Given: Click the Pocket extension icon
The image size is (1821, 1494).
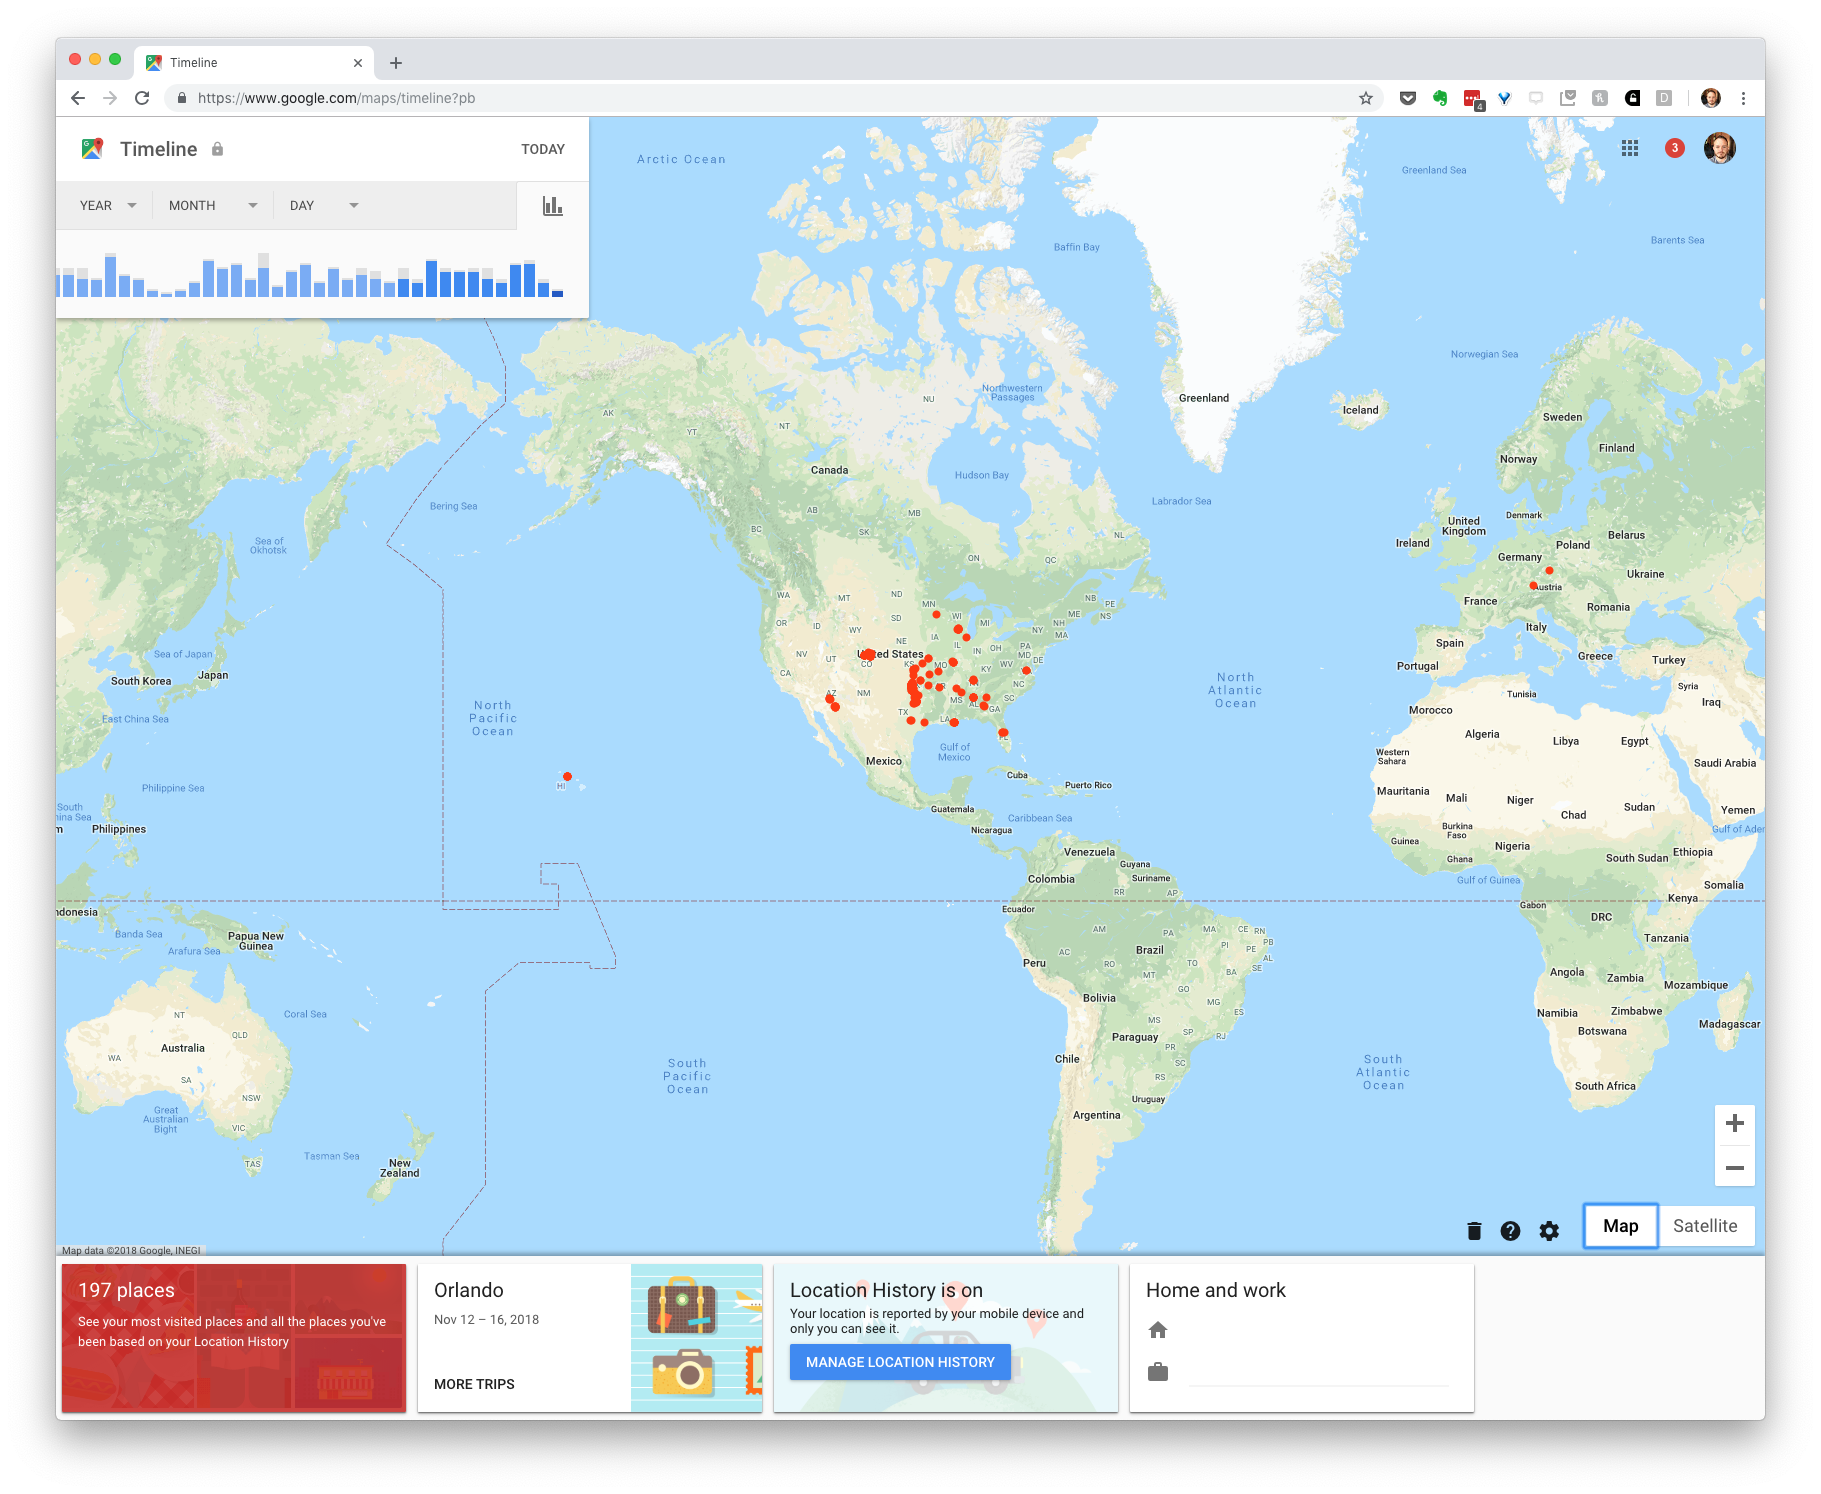Looking at the screenshot, I should (x=1408, y=98).
